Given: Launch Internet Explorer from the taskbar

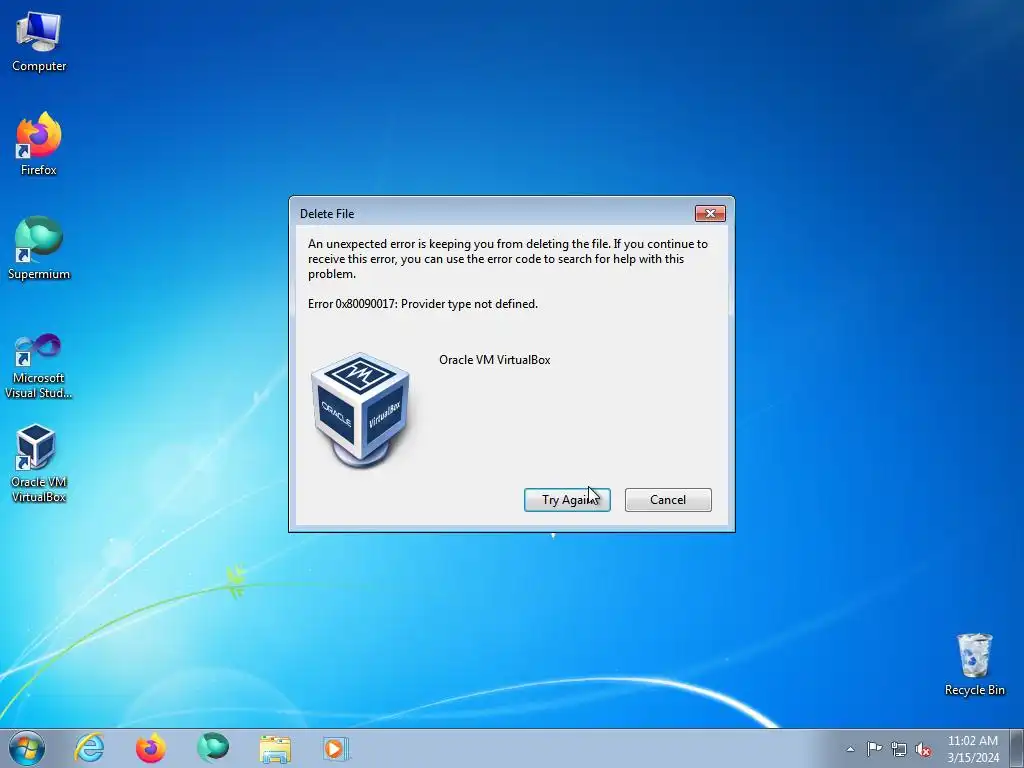Looking at the screenshot, I should [89, 748].
